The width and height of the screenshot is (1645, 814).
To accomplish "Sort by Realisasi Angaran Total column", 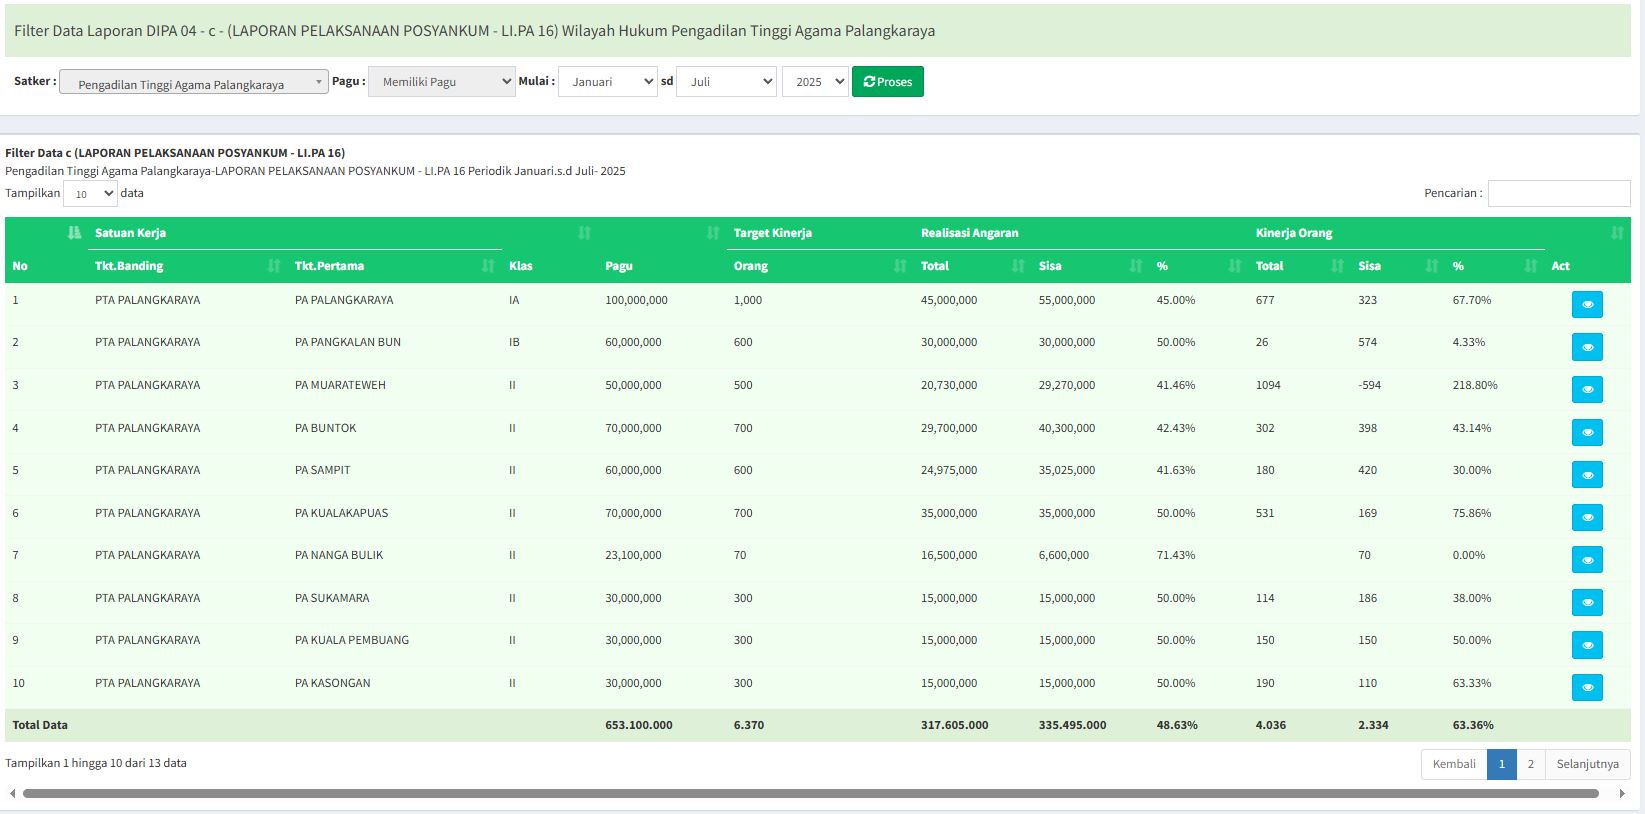I will coord(1018,266).
